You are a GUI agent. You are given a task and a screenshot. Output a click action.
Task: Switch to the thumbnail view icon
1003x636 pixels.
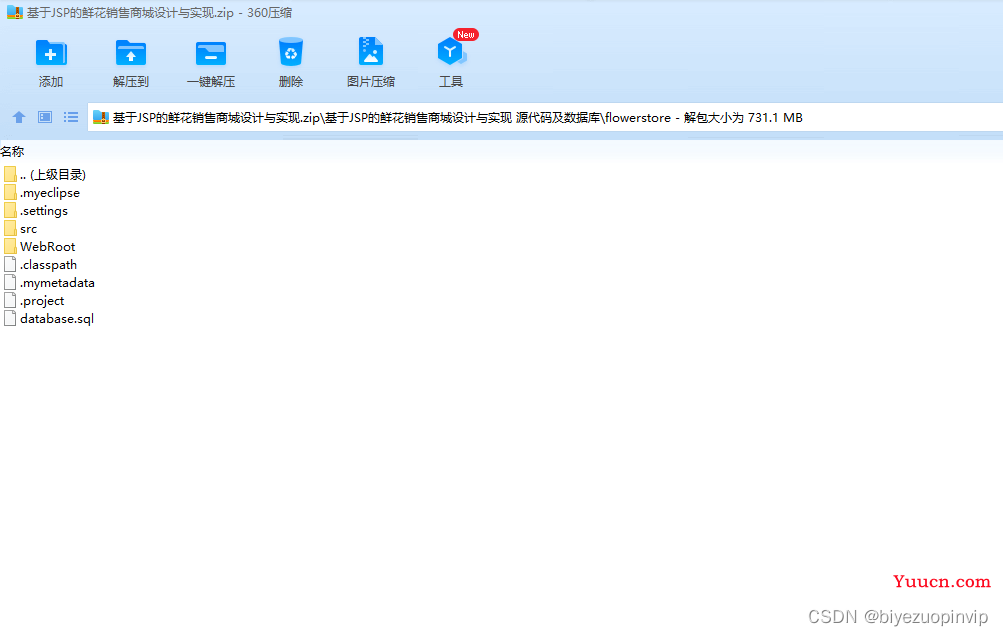click(x=45, y=117)
